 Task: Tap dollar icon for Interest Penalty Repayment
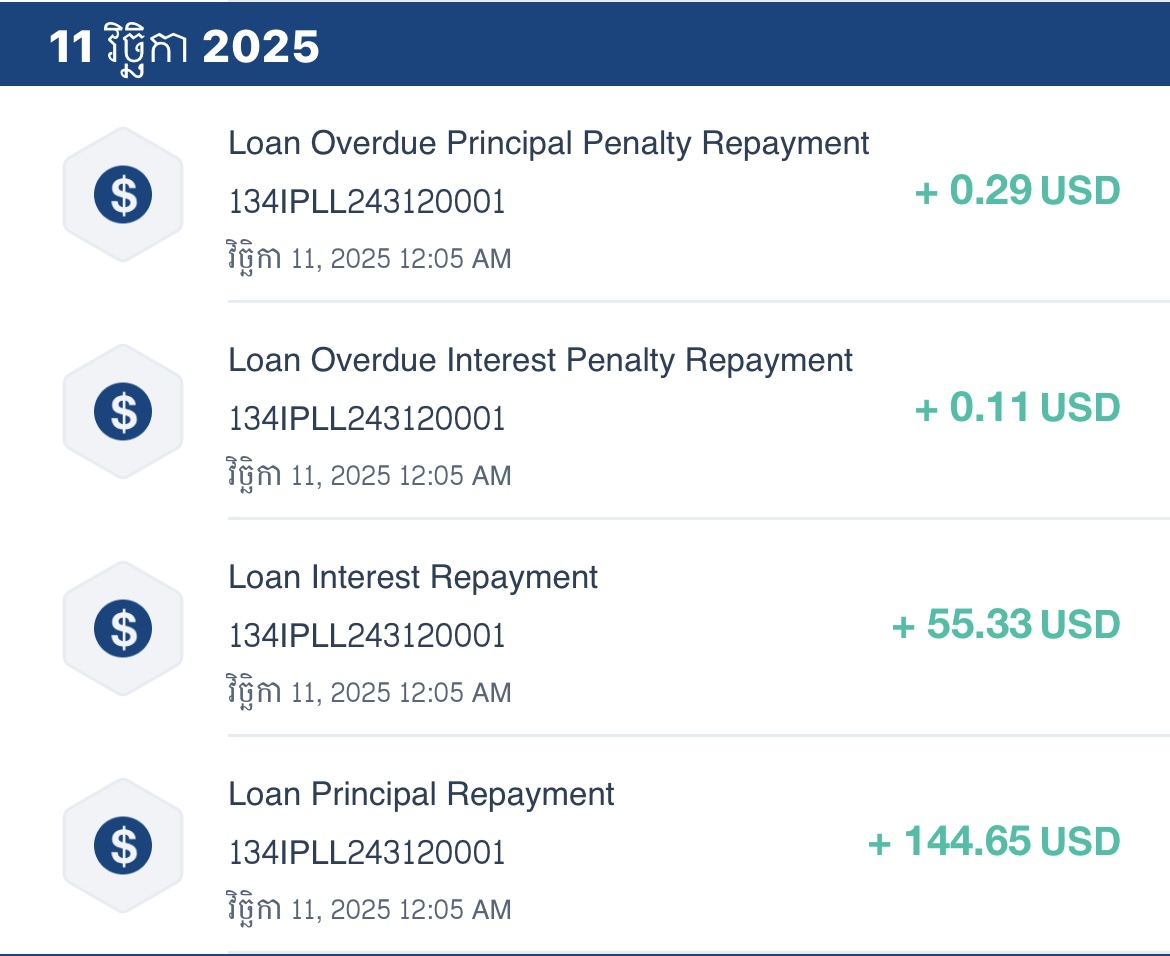[x=123, y=411]
